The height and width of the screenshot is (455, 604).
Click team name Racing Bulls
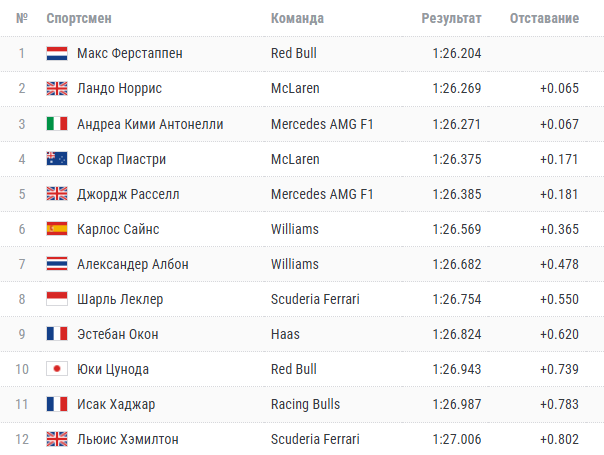tap(305, 404)
